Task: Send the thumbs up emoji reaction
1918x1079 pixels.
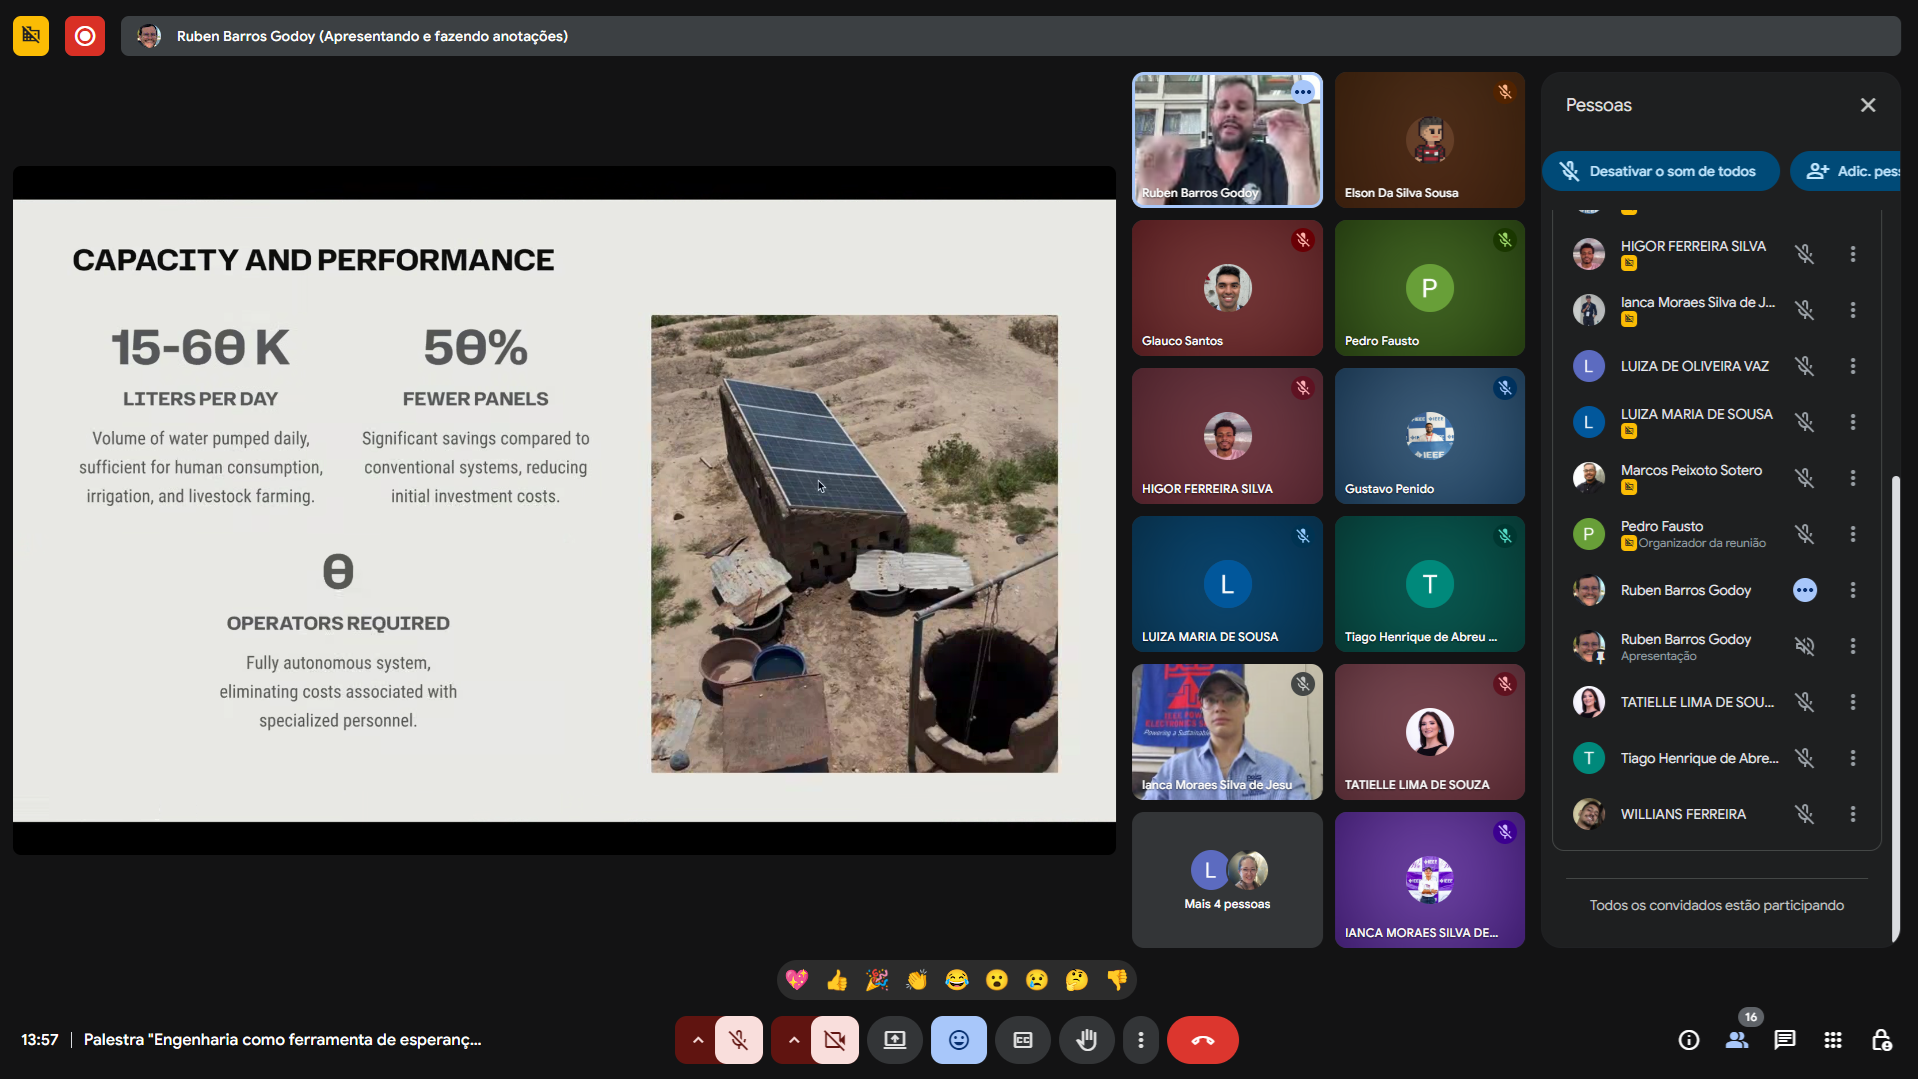Action: [837, 980]
